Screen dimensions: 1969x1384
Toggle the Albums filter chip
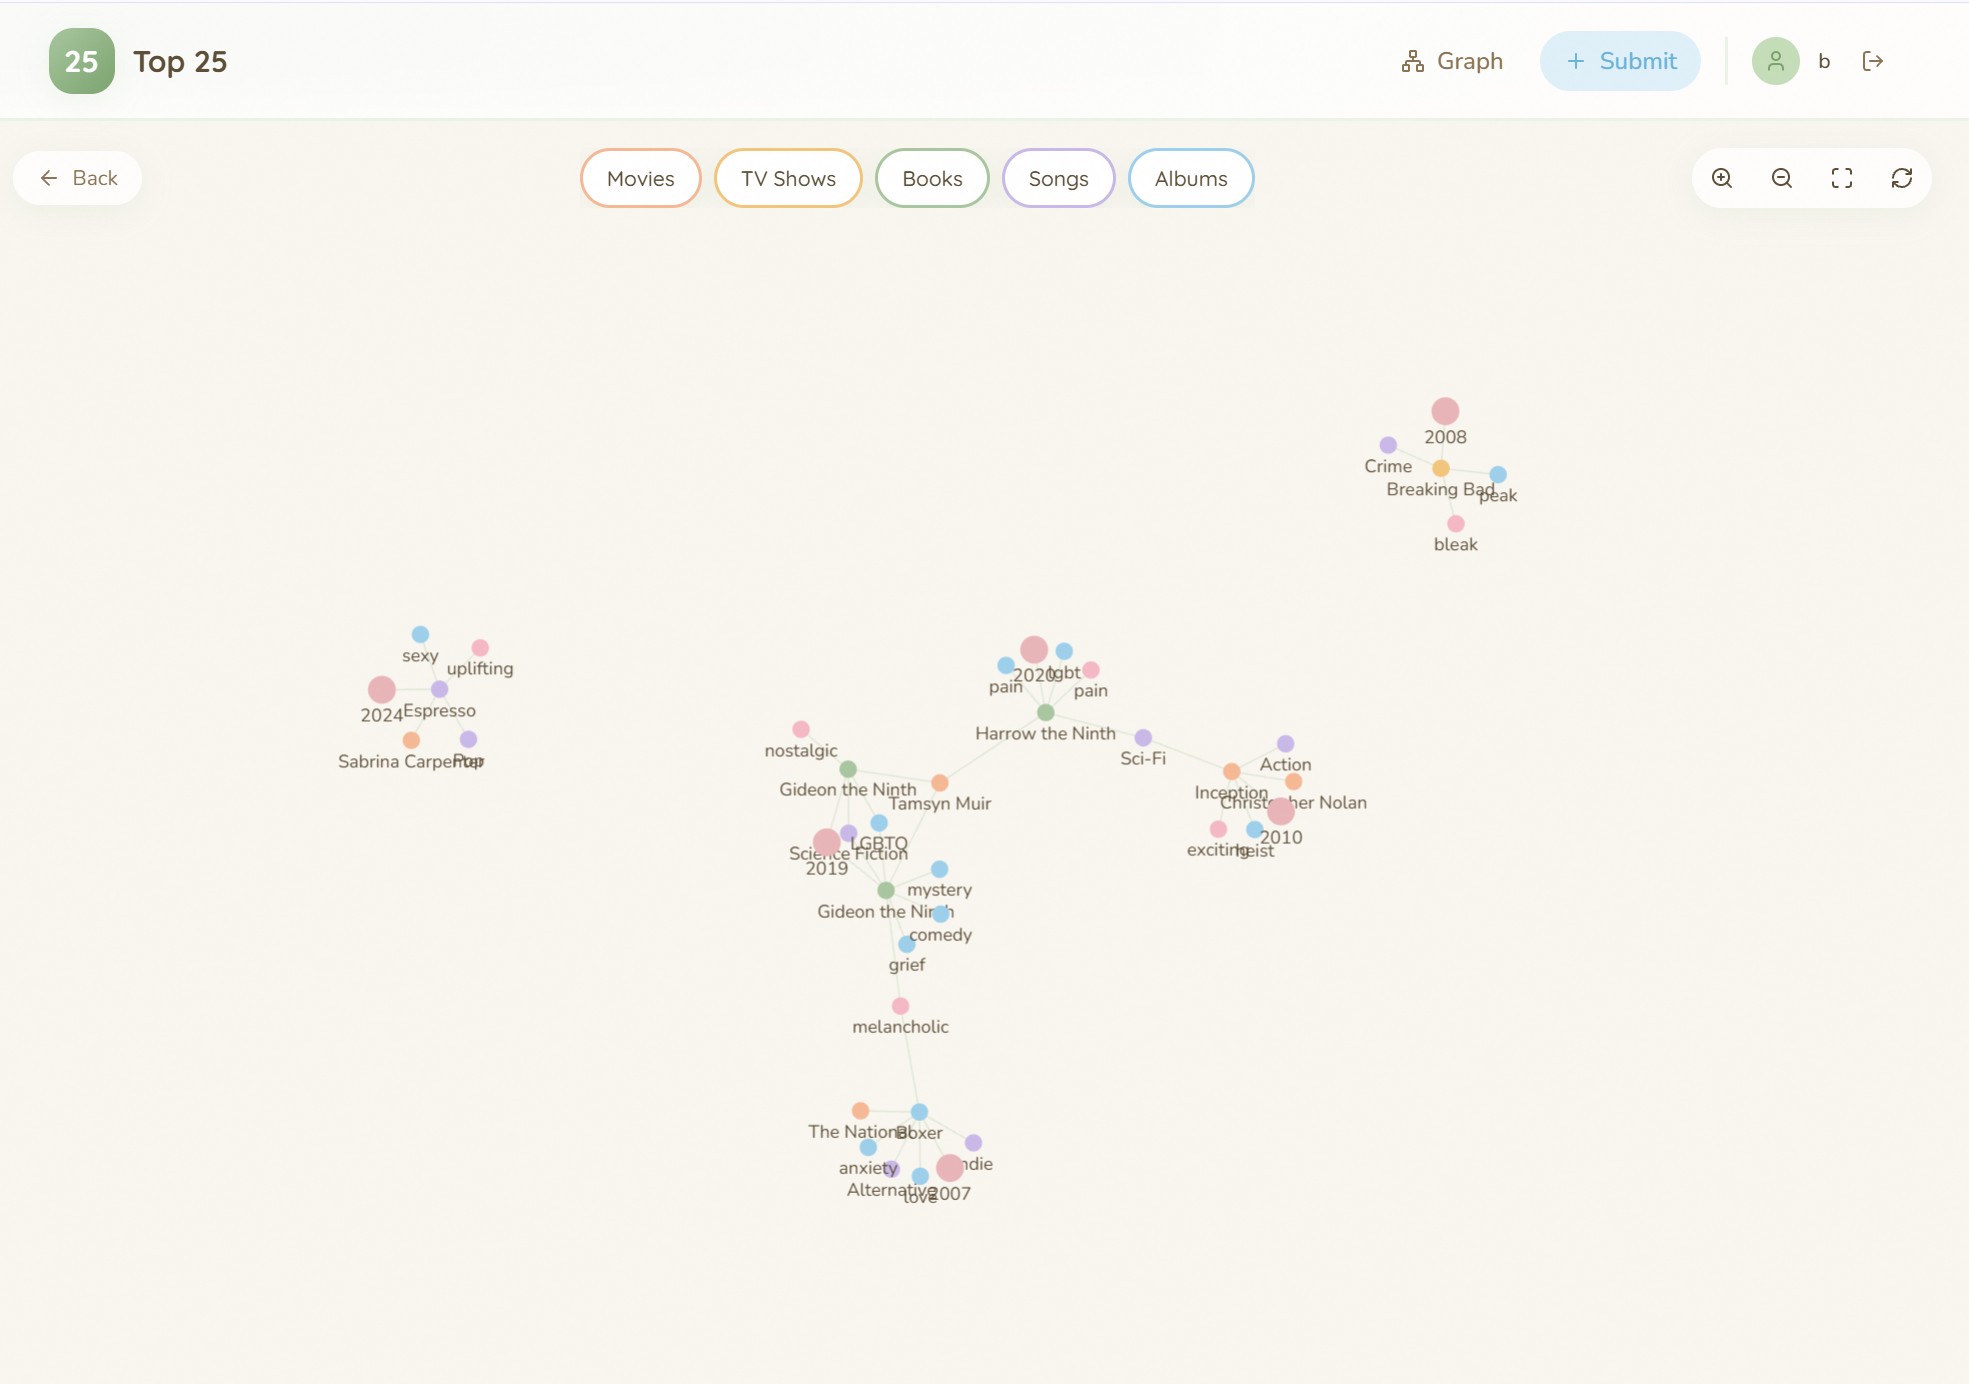[x=1191, y=178]
